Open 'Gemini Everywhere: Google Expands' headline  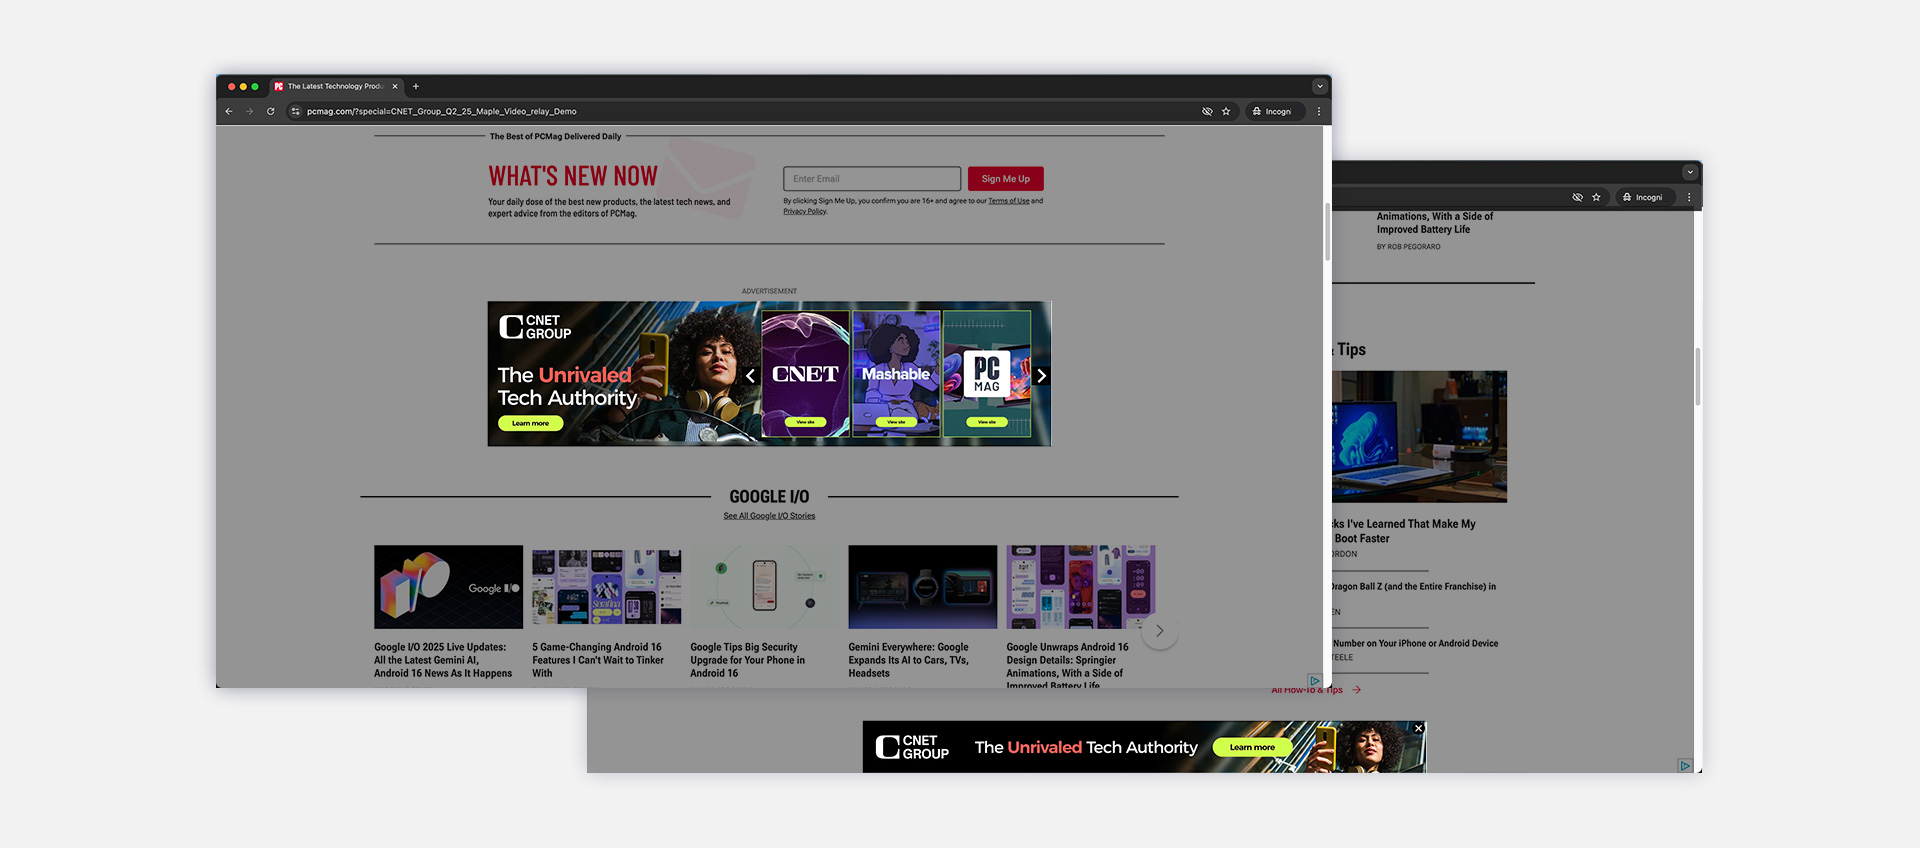(x=908, y=660)
